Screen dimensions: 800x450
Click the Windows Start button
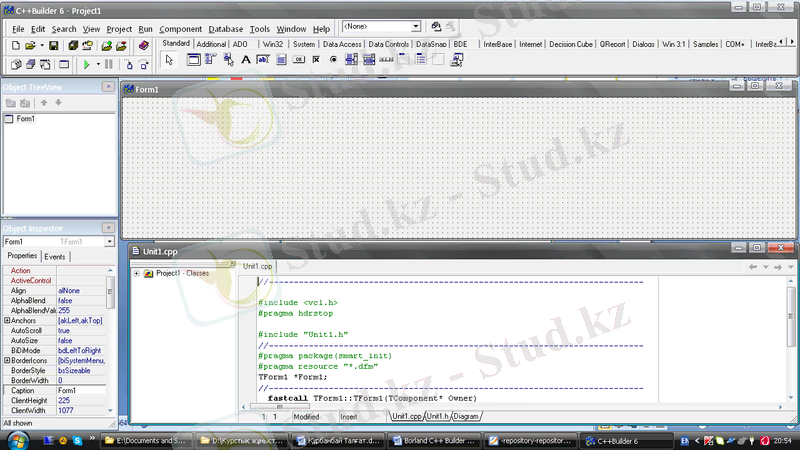pyautogui.click(x=18, y=440)
